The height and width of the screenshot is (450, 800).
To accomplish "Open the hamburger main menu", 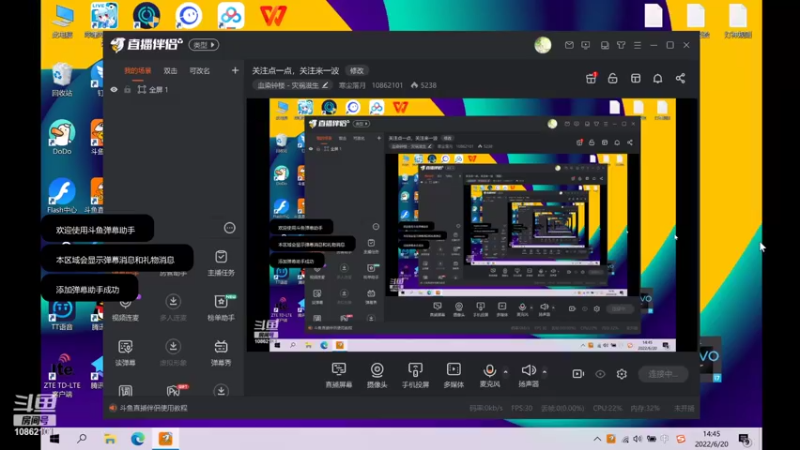I will point(637,45).
